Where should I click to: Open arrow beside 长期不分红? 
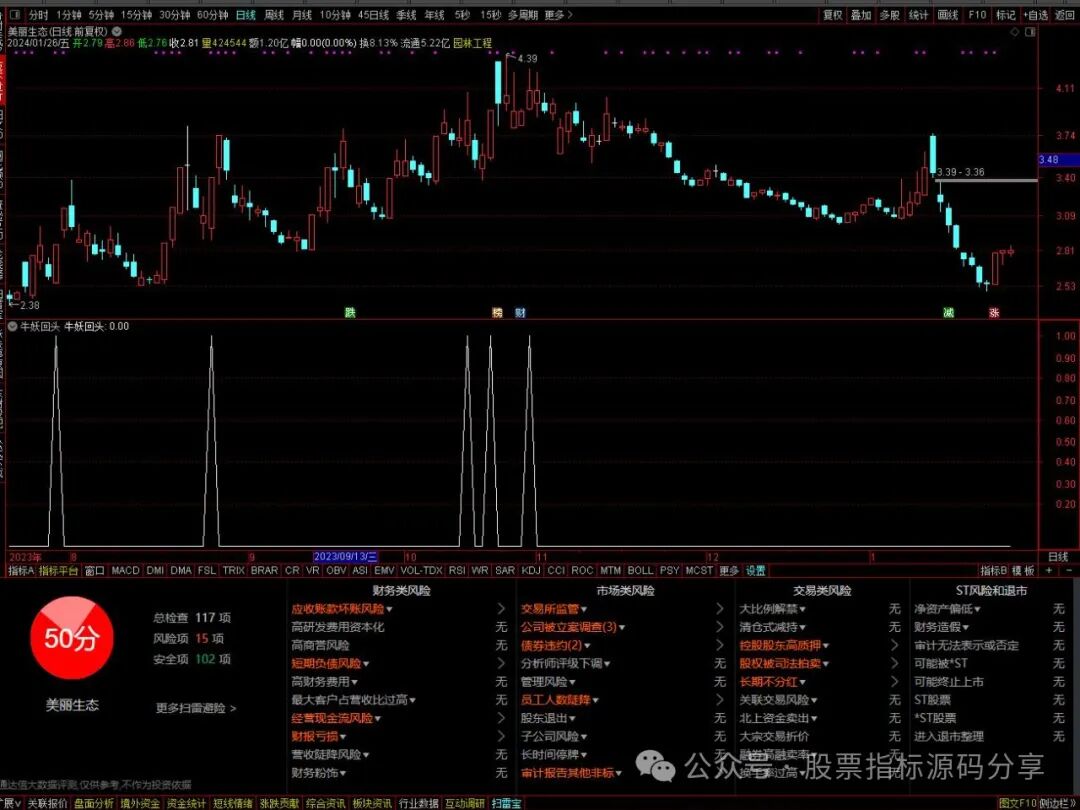[x=895, y=682]
